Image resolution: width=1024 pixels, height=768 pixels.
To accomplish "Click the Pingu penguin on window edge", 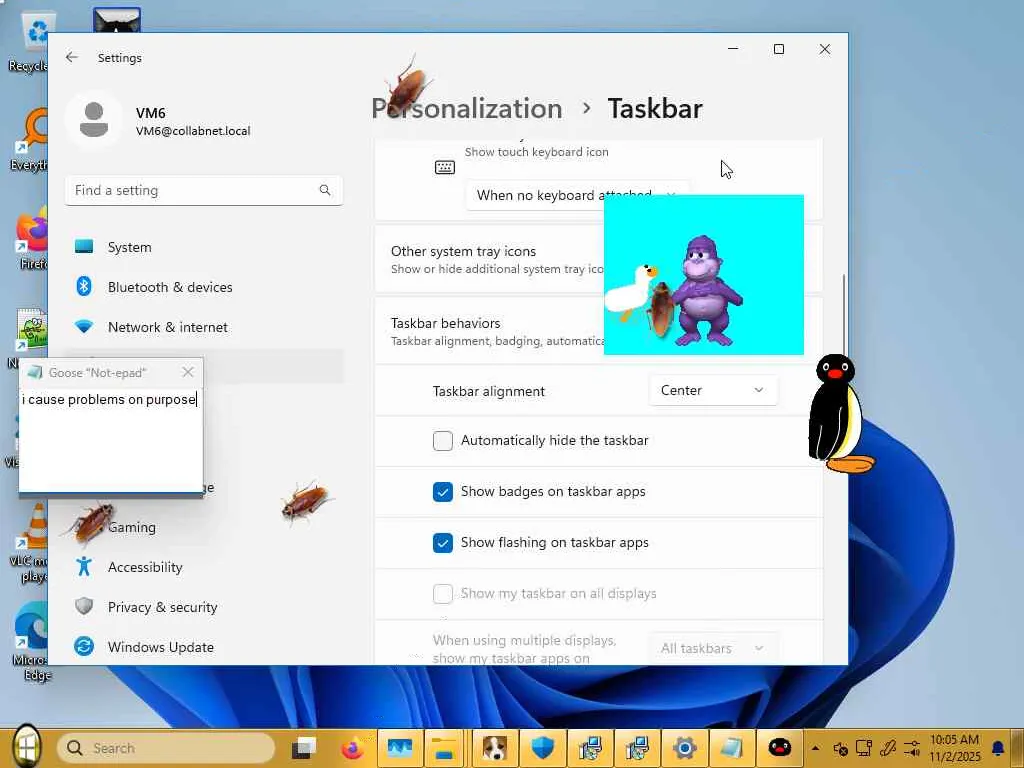I will pyautogui.click(x=839, y=413).
